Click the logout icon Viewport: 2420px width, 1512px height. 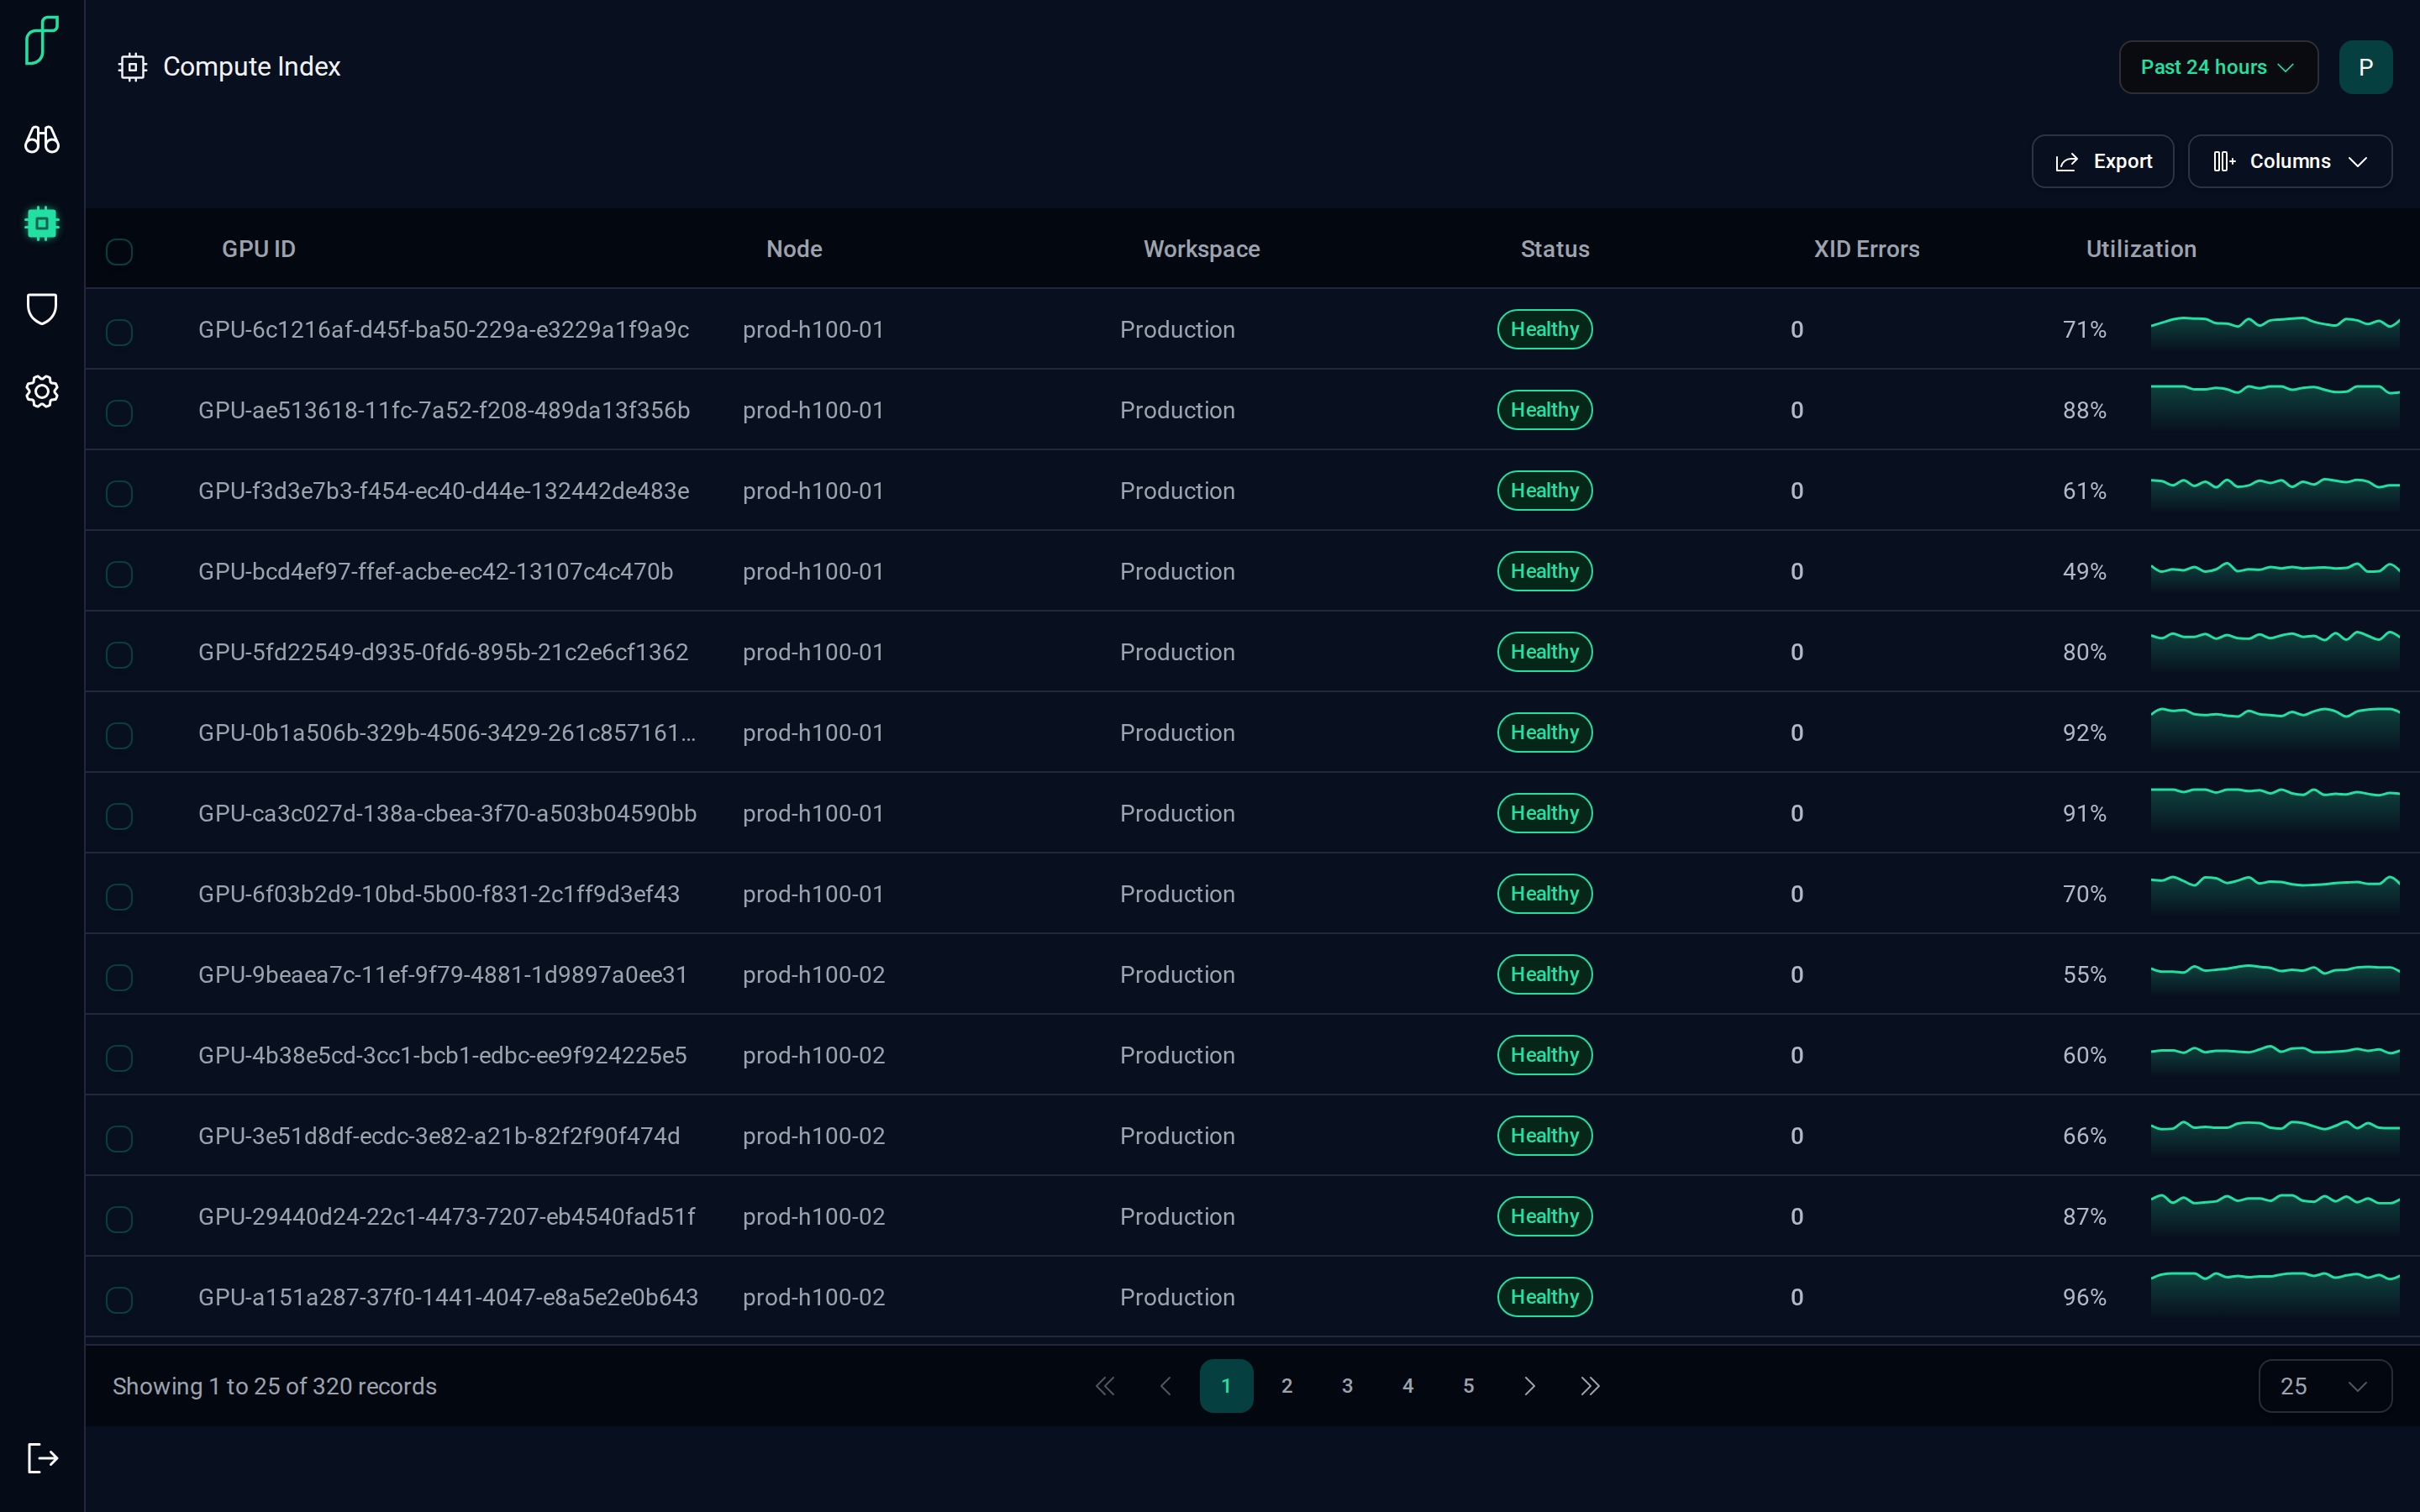(42, 1458)
